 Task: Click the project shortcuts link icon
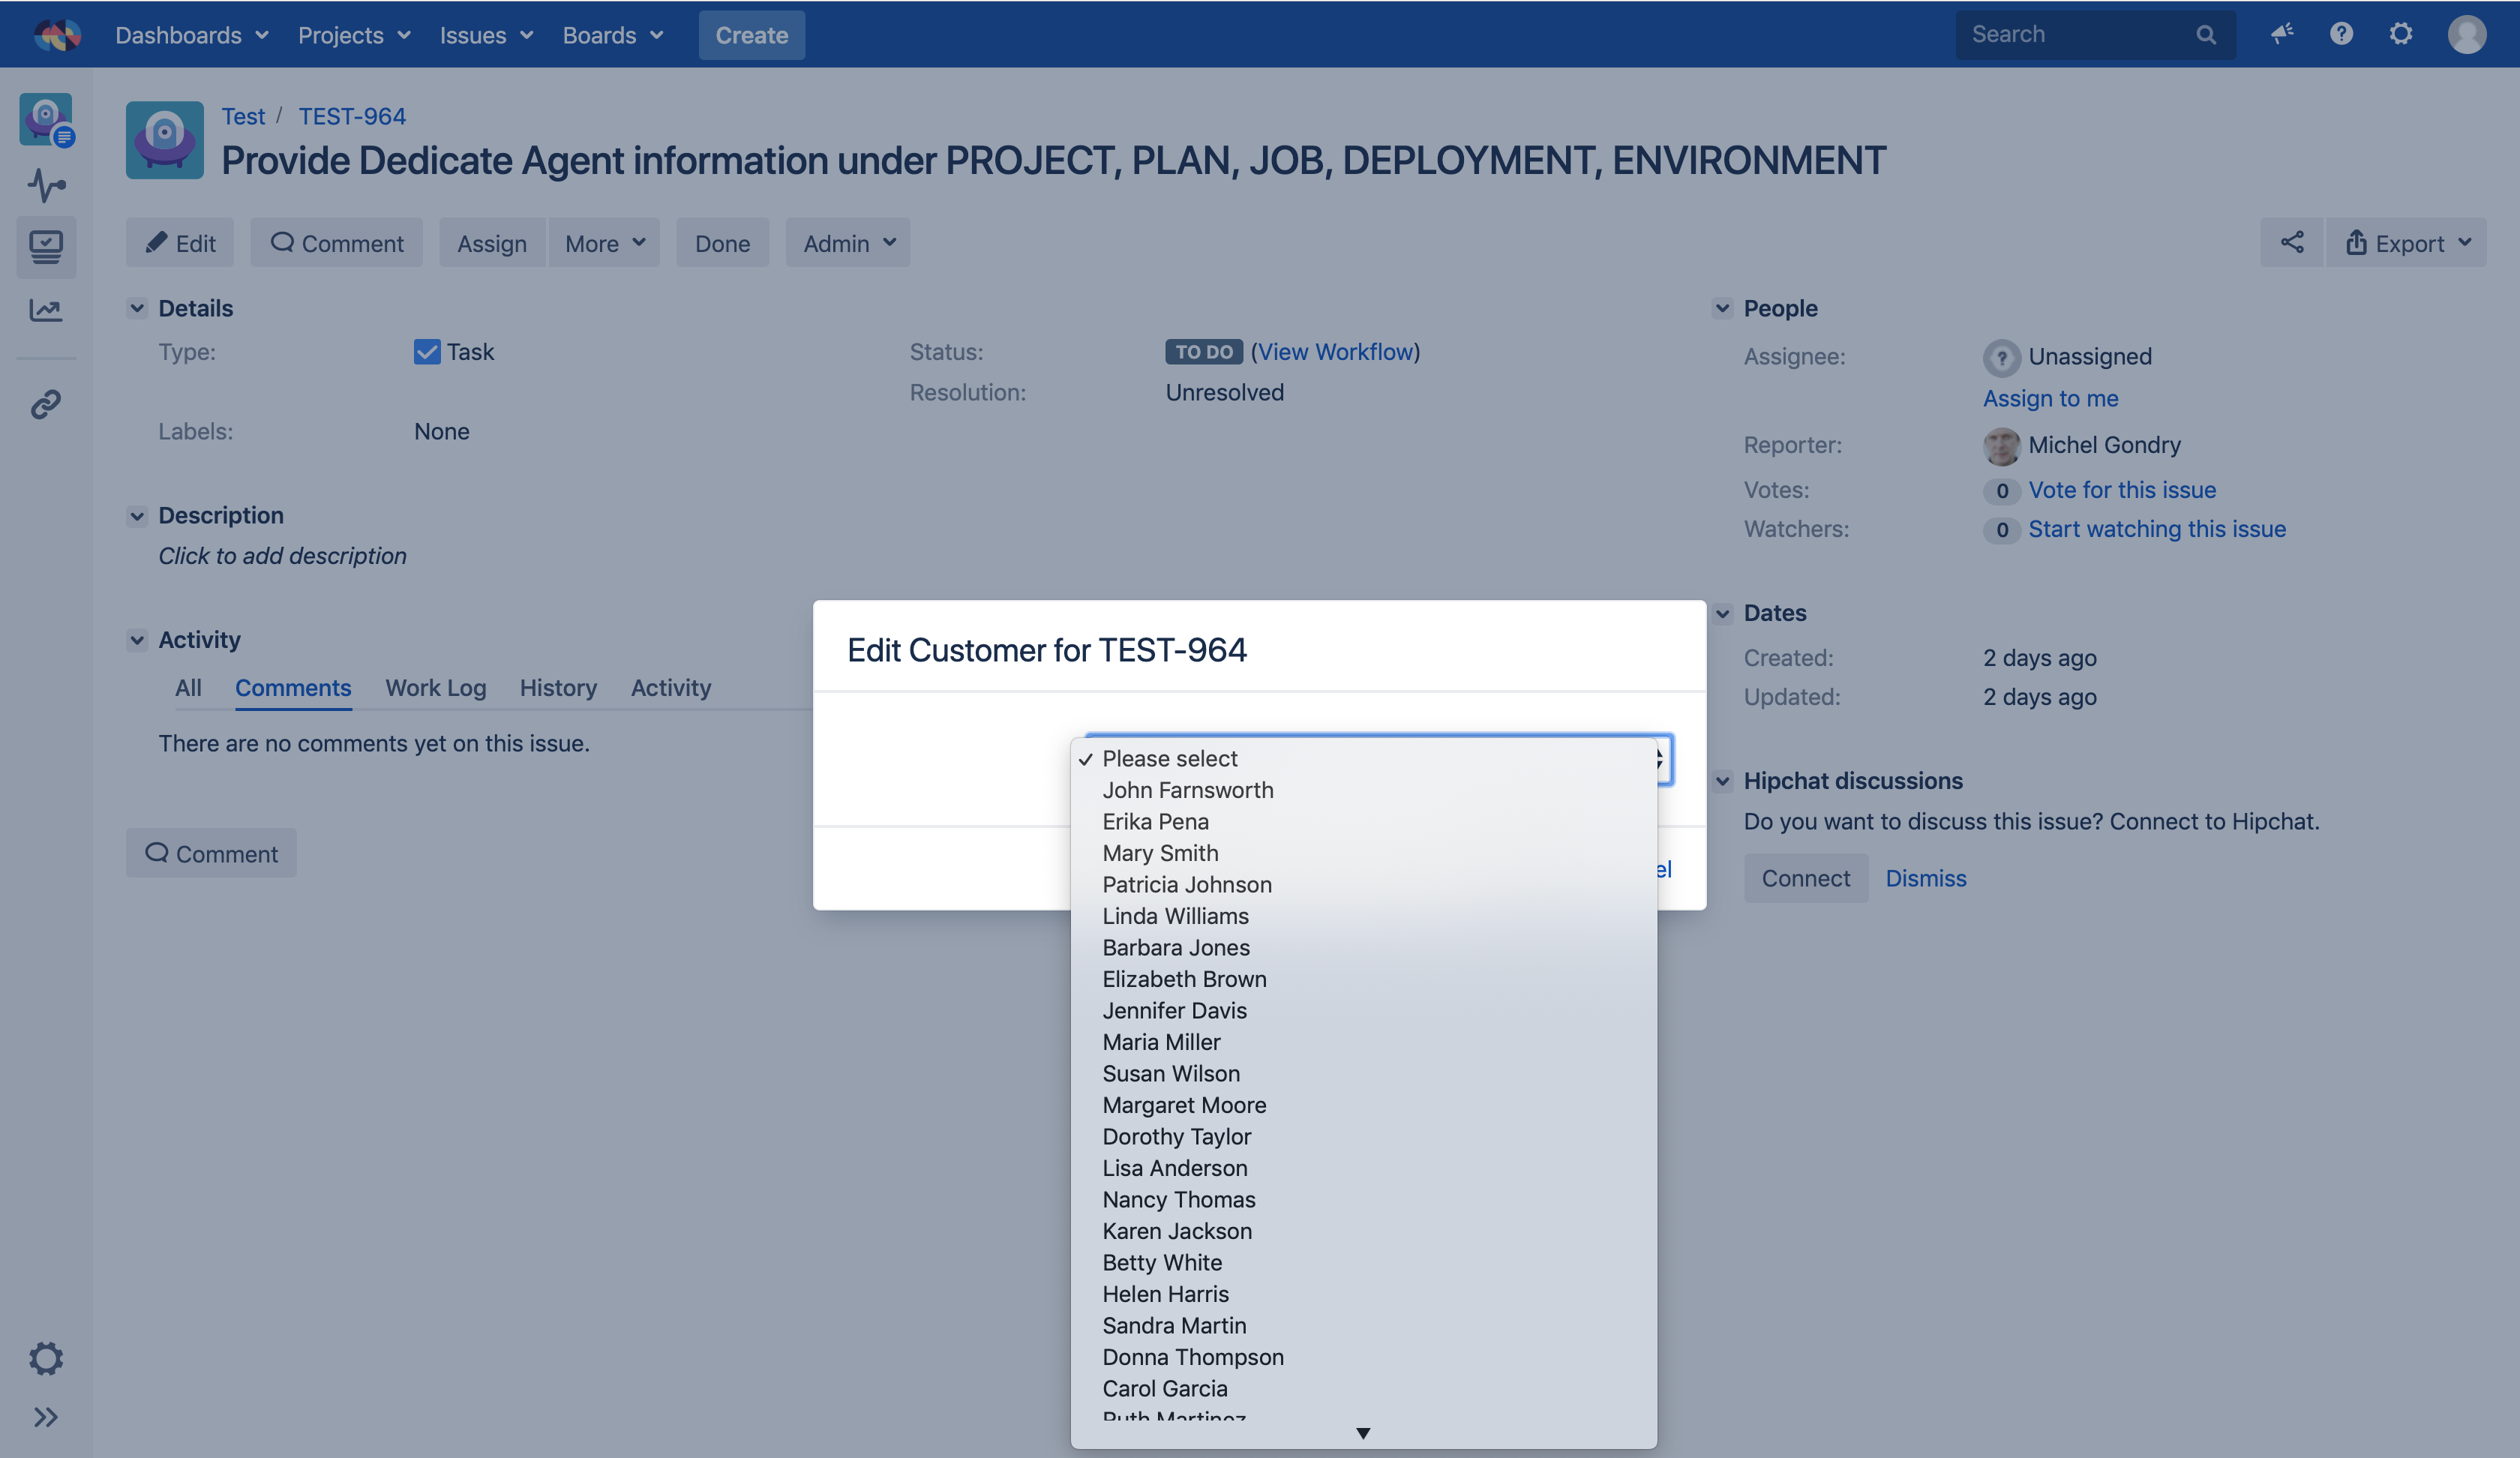[46, 404]
